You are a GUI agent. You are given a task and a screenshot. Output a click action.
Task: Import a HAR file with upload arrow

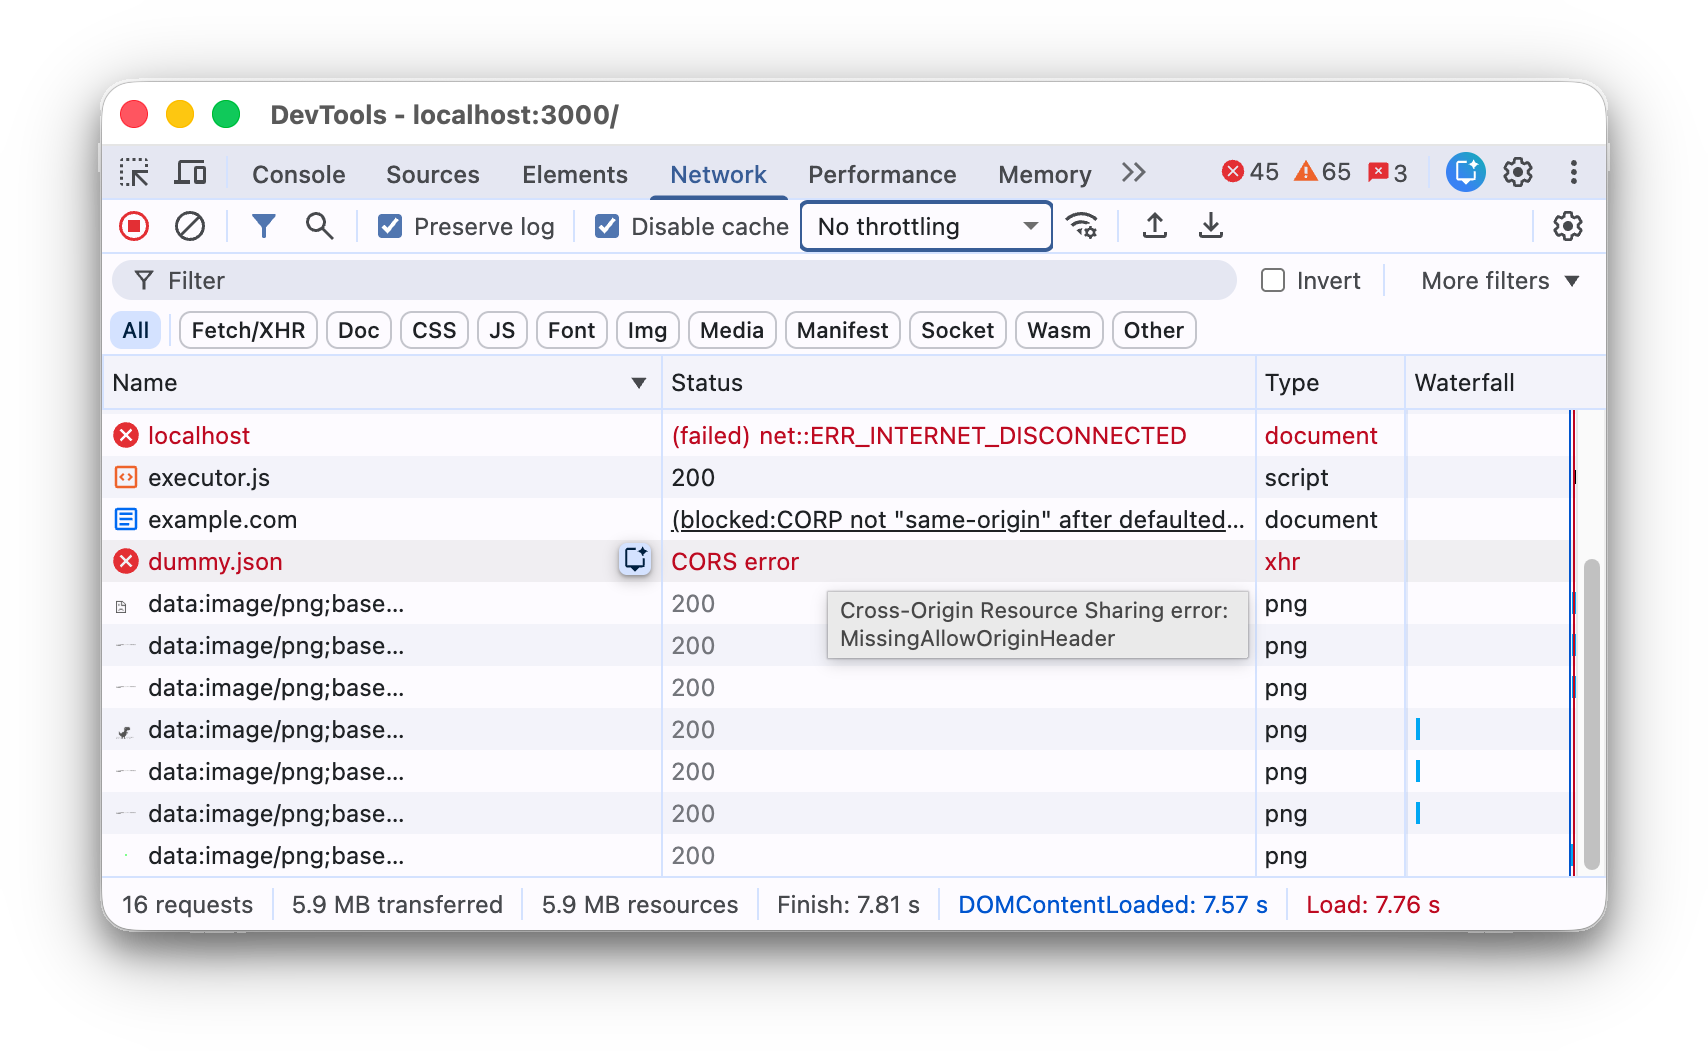point(1155,226)
